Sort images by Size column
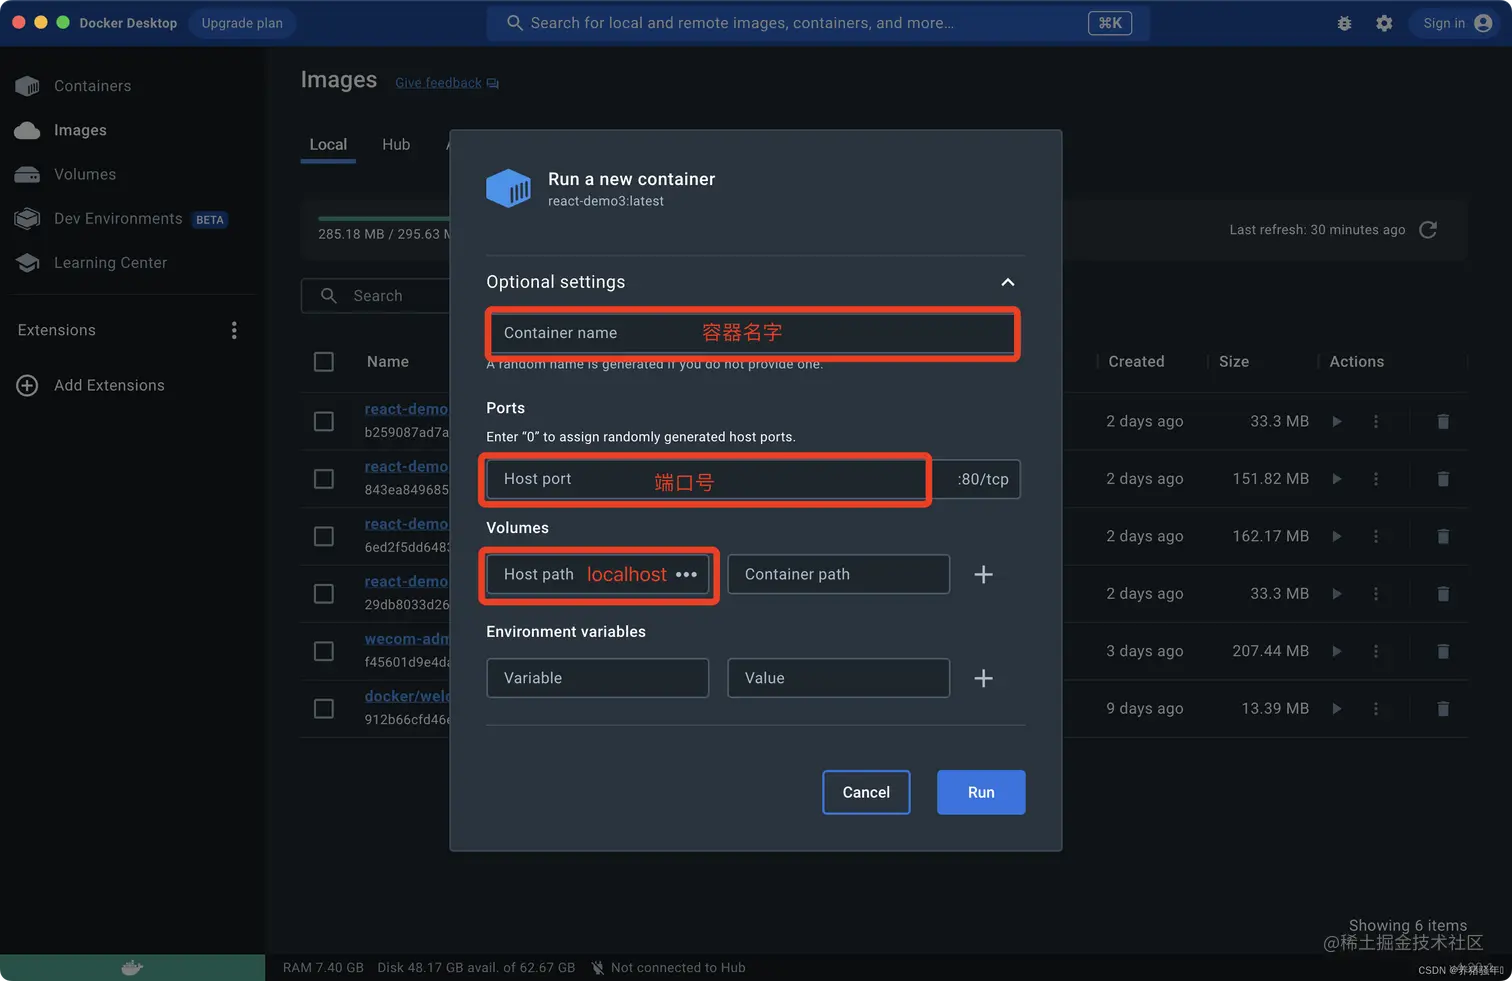The image size is (1512, 981). point(1233,362)
